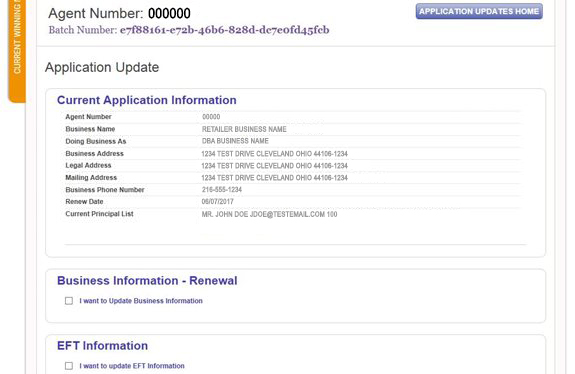The height and width of the screenshot is (374, 575).
Task: Click 'I want to Update Business Information' label
Action: tap(141, 301)
